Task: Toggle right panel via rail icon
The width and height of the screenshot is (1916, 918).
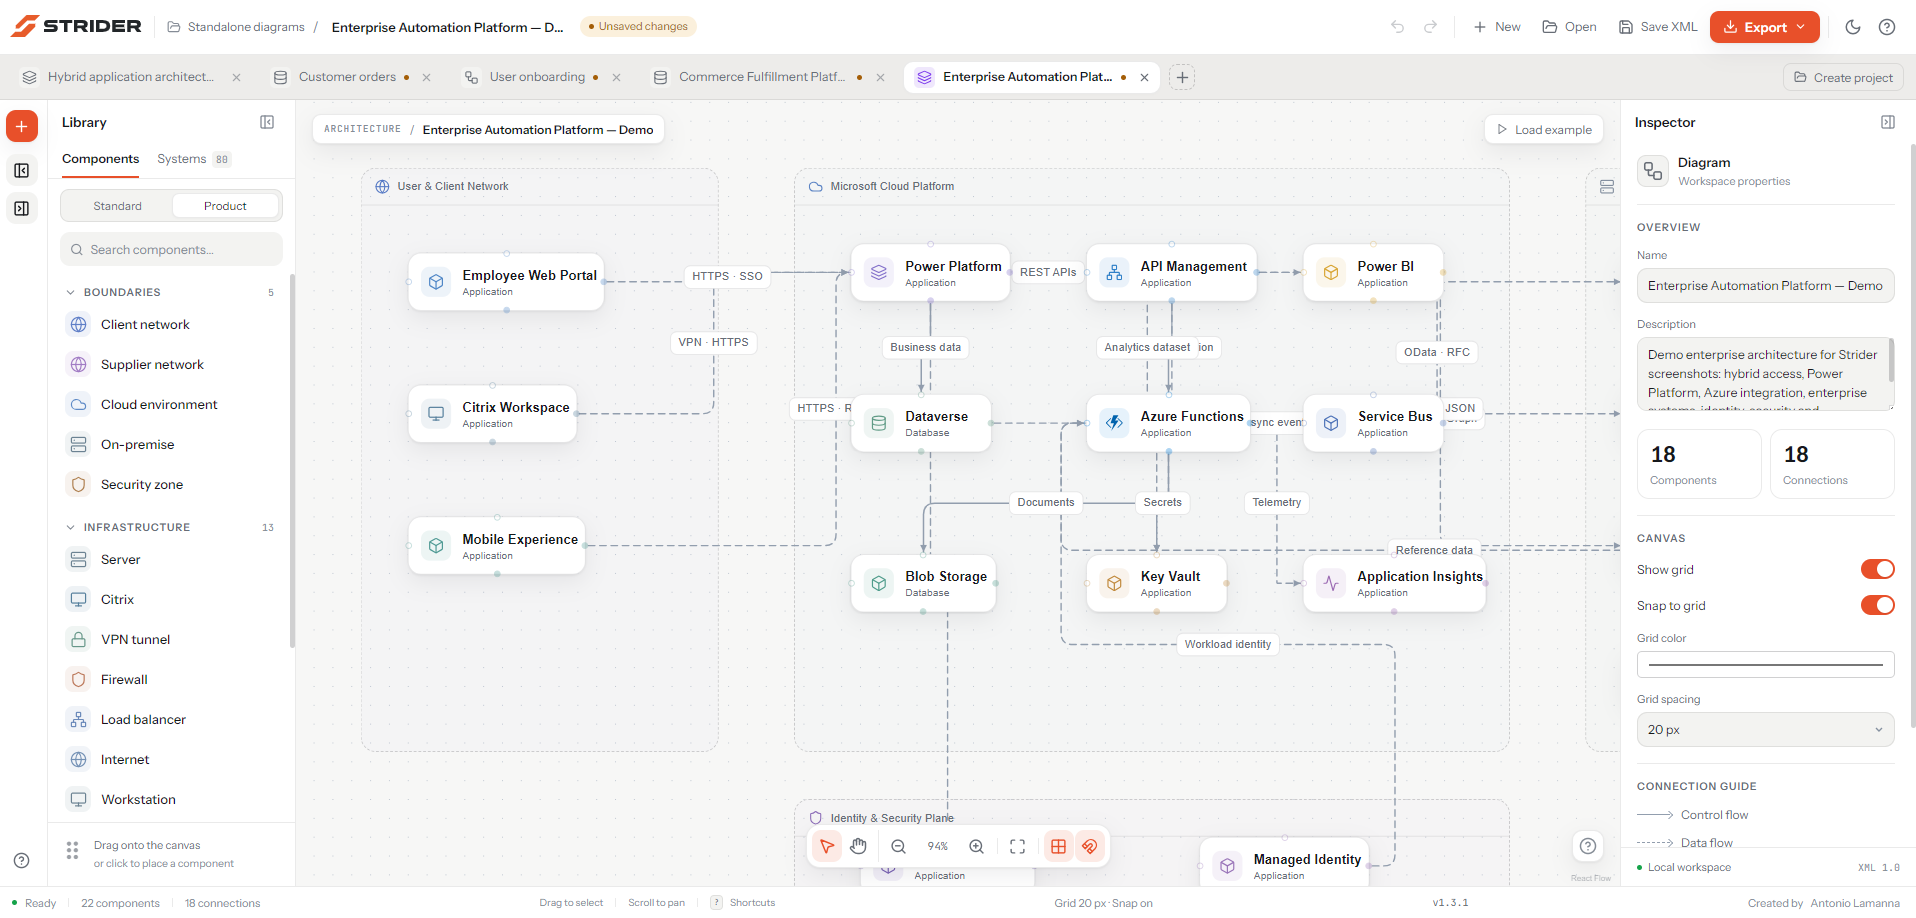Action: [22, 209]
